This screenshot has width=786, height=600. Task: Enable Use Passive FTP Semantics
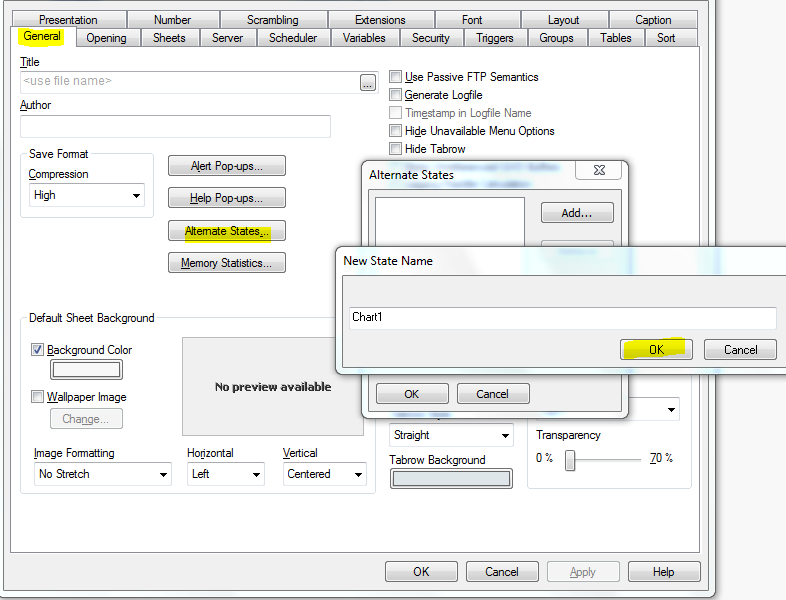point(396,77)
